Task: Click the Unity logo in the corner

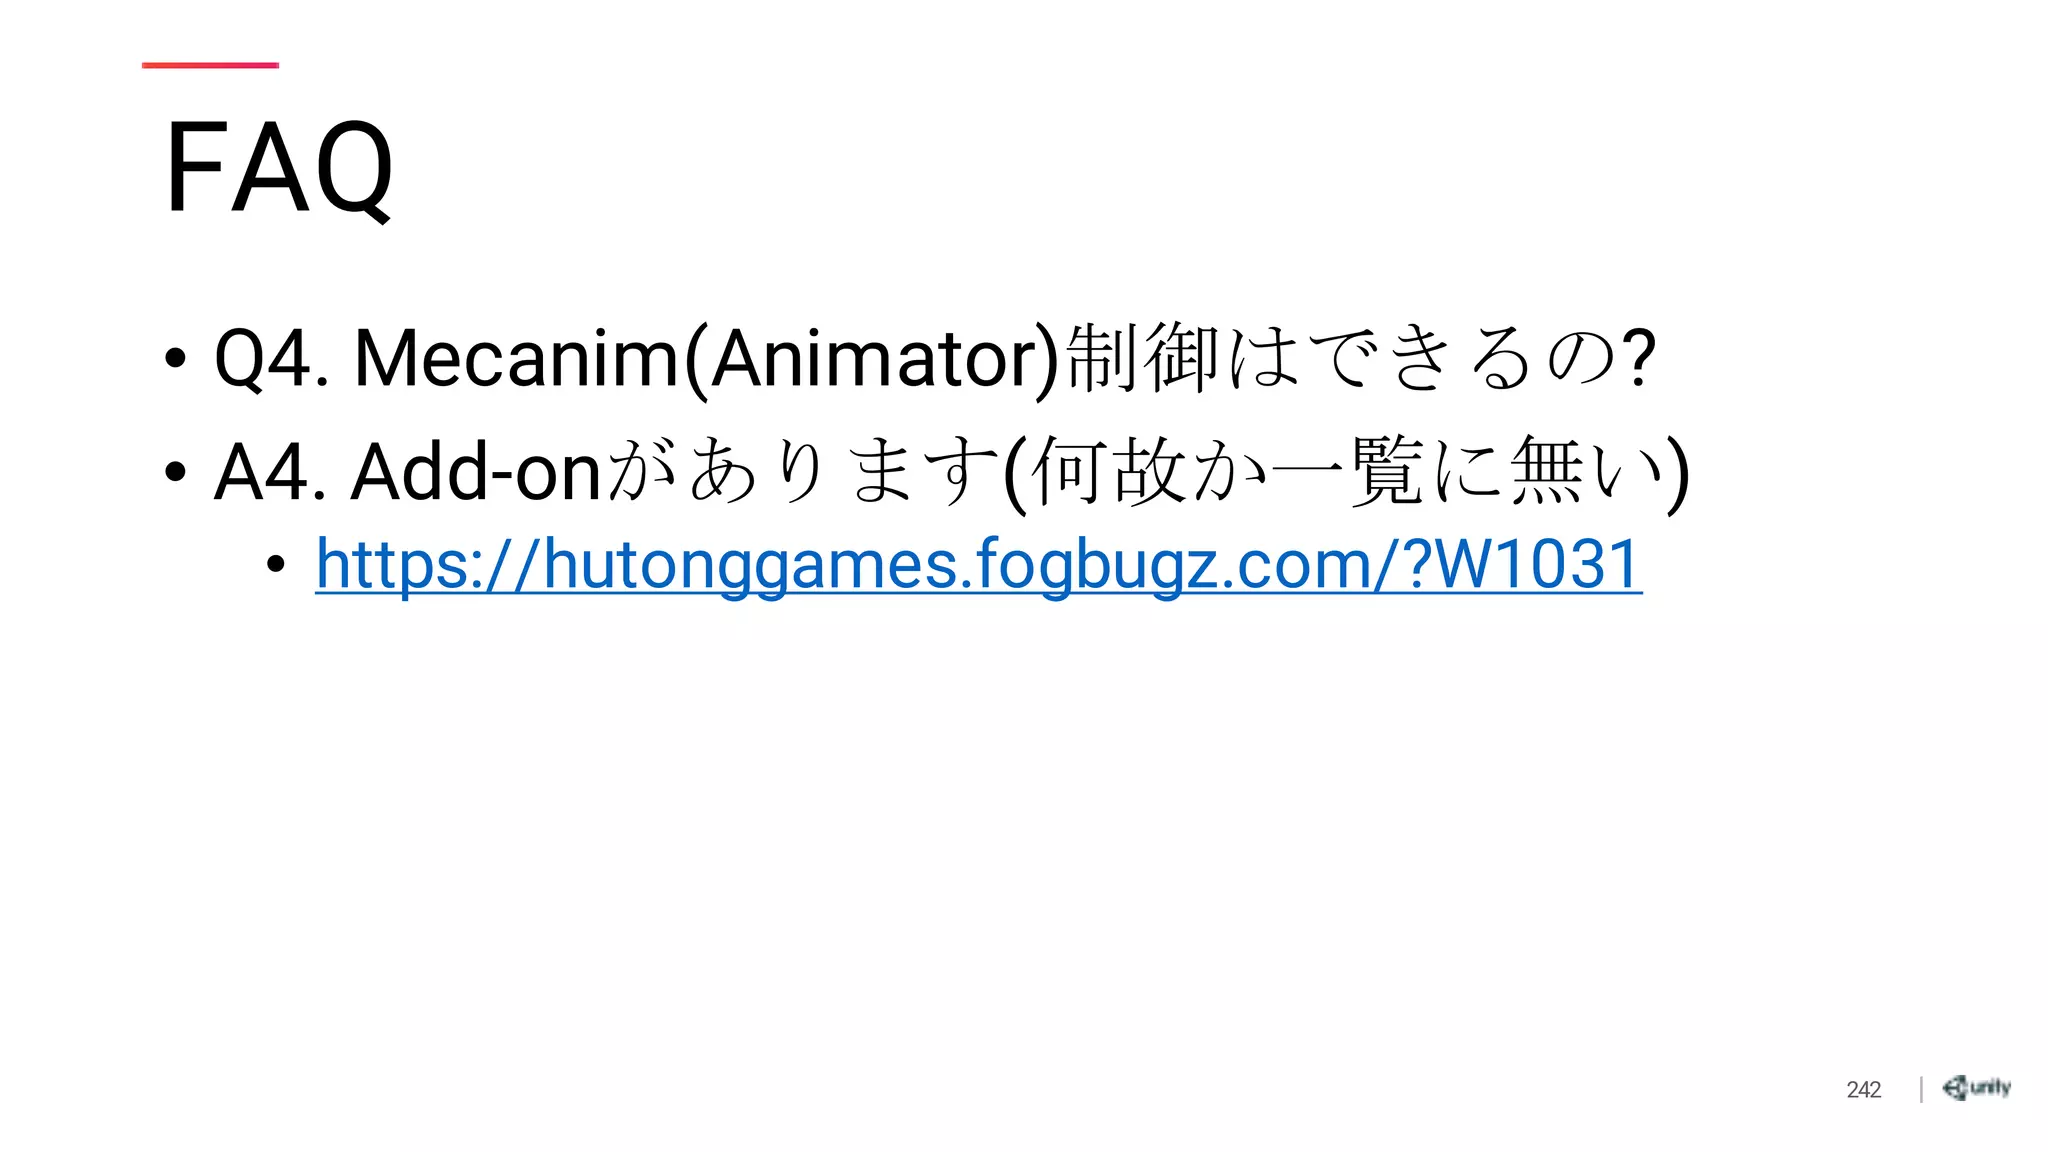Action: coord(1977,1088)
